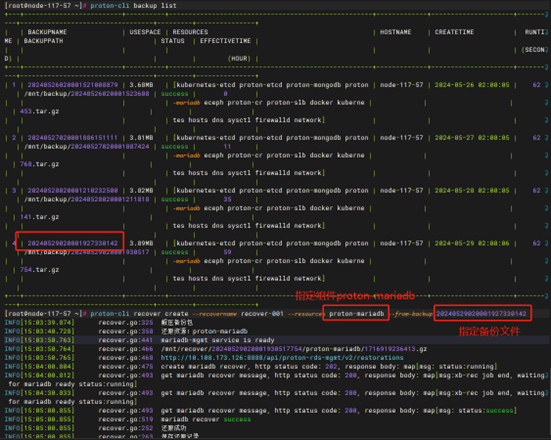Click the '--recovername' flag

pyautogui.click(x=214, y=313)
